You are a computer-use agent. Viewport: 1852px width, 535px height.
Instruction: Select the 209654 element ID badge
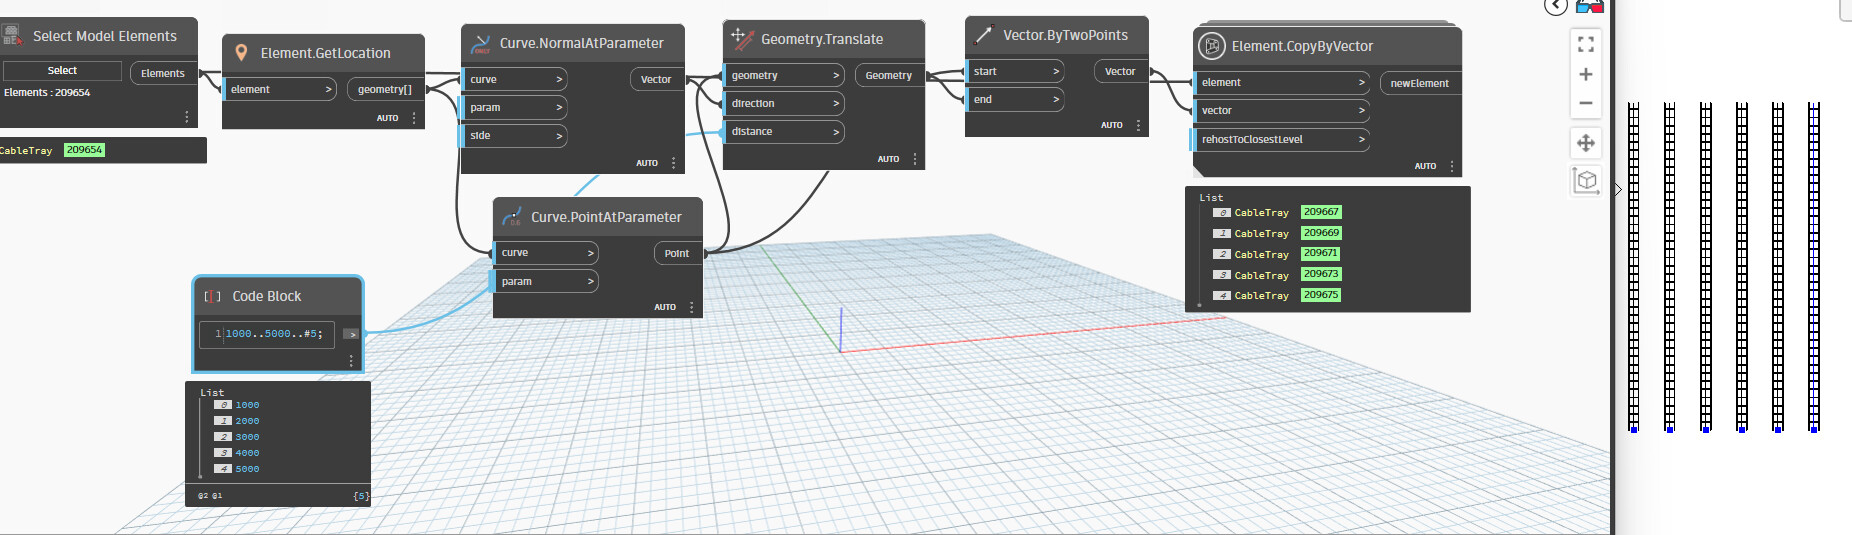click(x=84, y=150)
